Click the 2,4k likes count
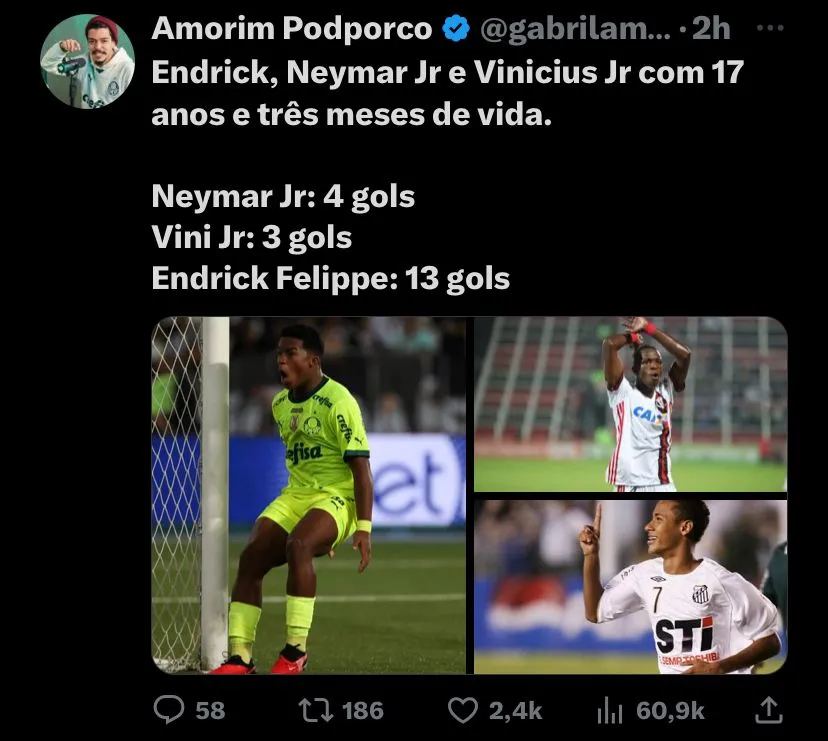 click(x=515, y=711)
